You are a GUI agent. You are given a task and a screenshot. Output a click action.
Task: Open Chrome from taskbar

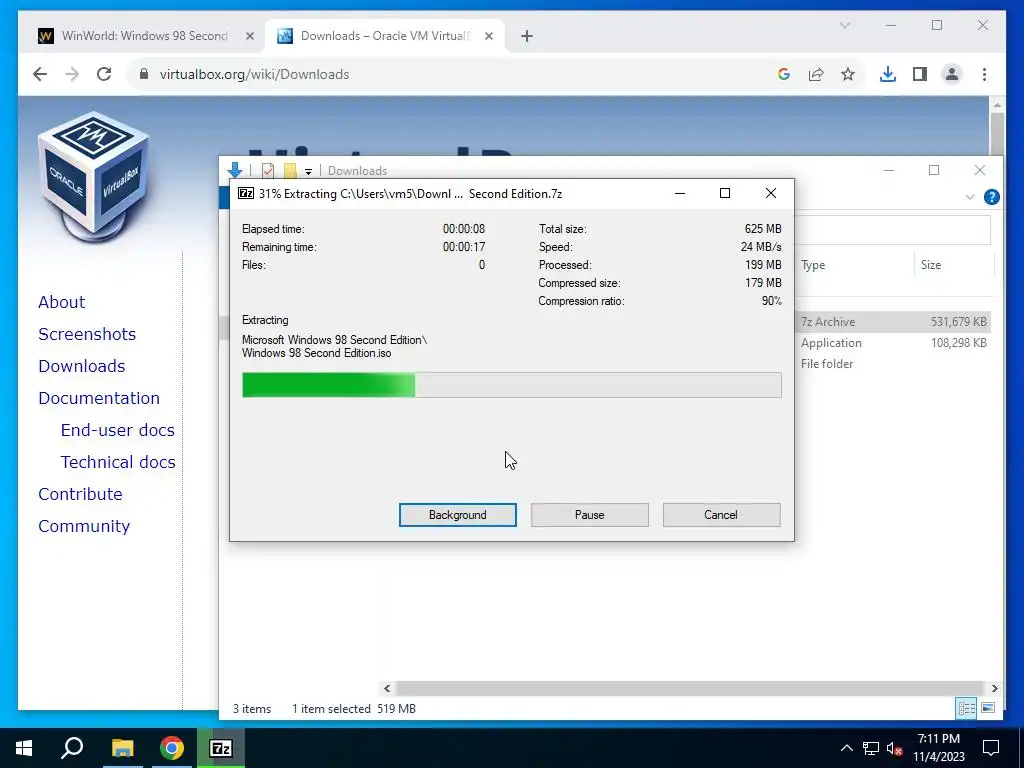[x=172, y=748]
